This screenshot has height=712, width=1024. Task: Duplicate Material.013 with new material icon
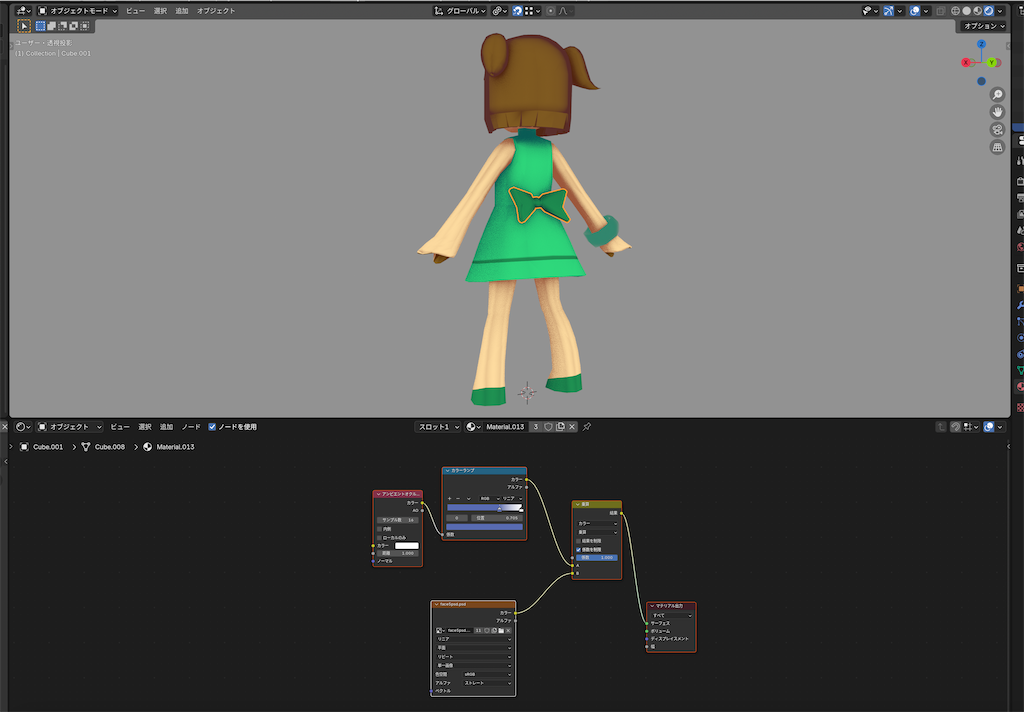(x=560, y=427)
